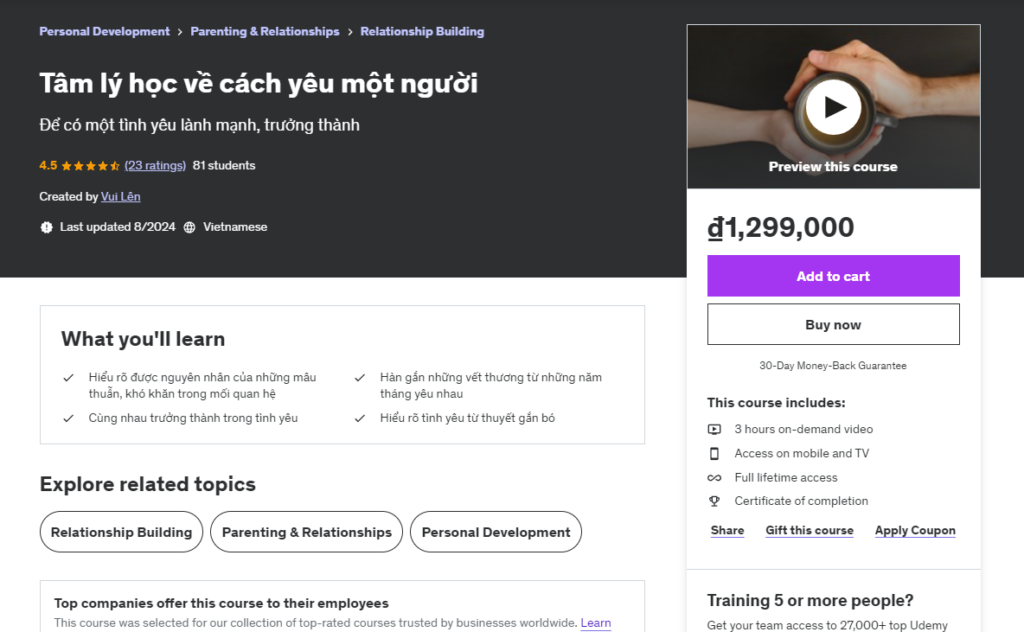Select the Relationship Building topic pill

point(121,532)
